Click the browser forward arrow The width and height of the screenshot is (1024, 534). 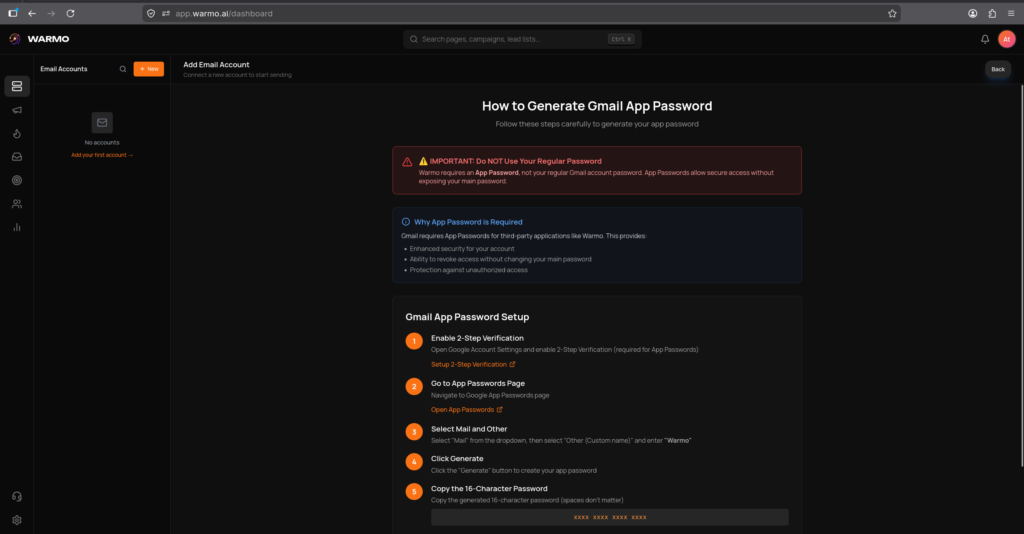51,13
